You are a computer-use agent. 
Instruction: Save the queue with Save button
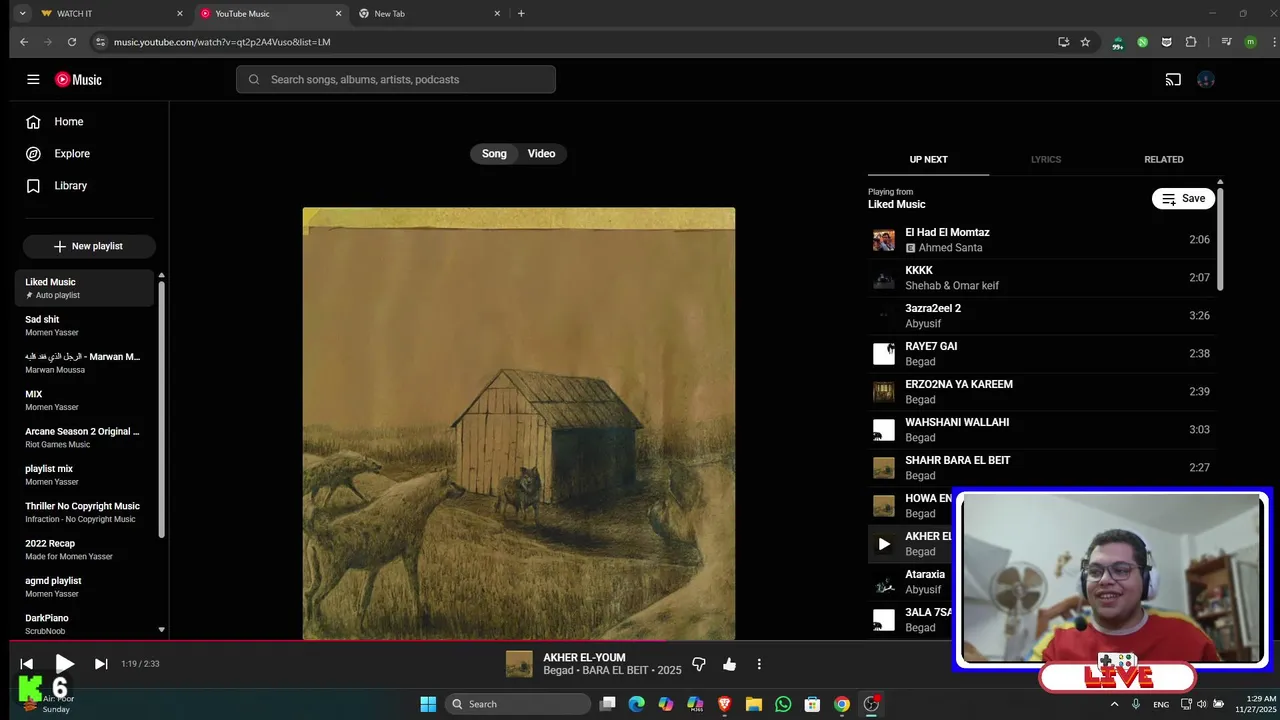point(1184,199)
